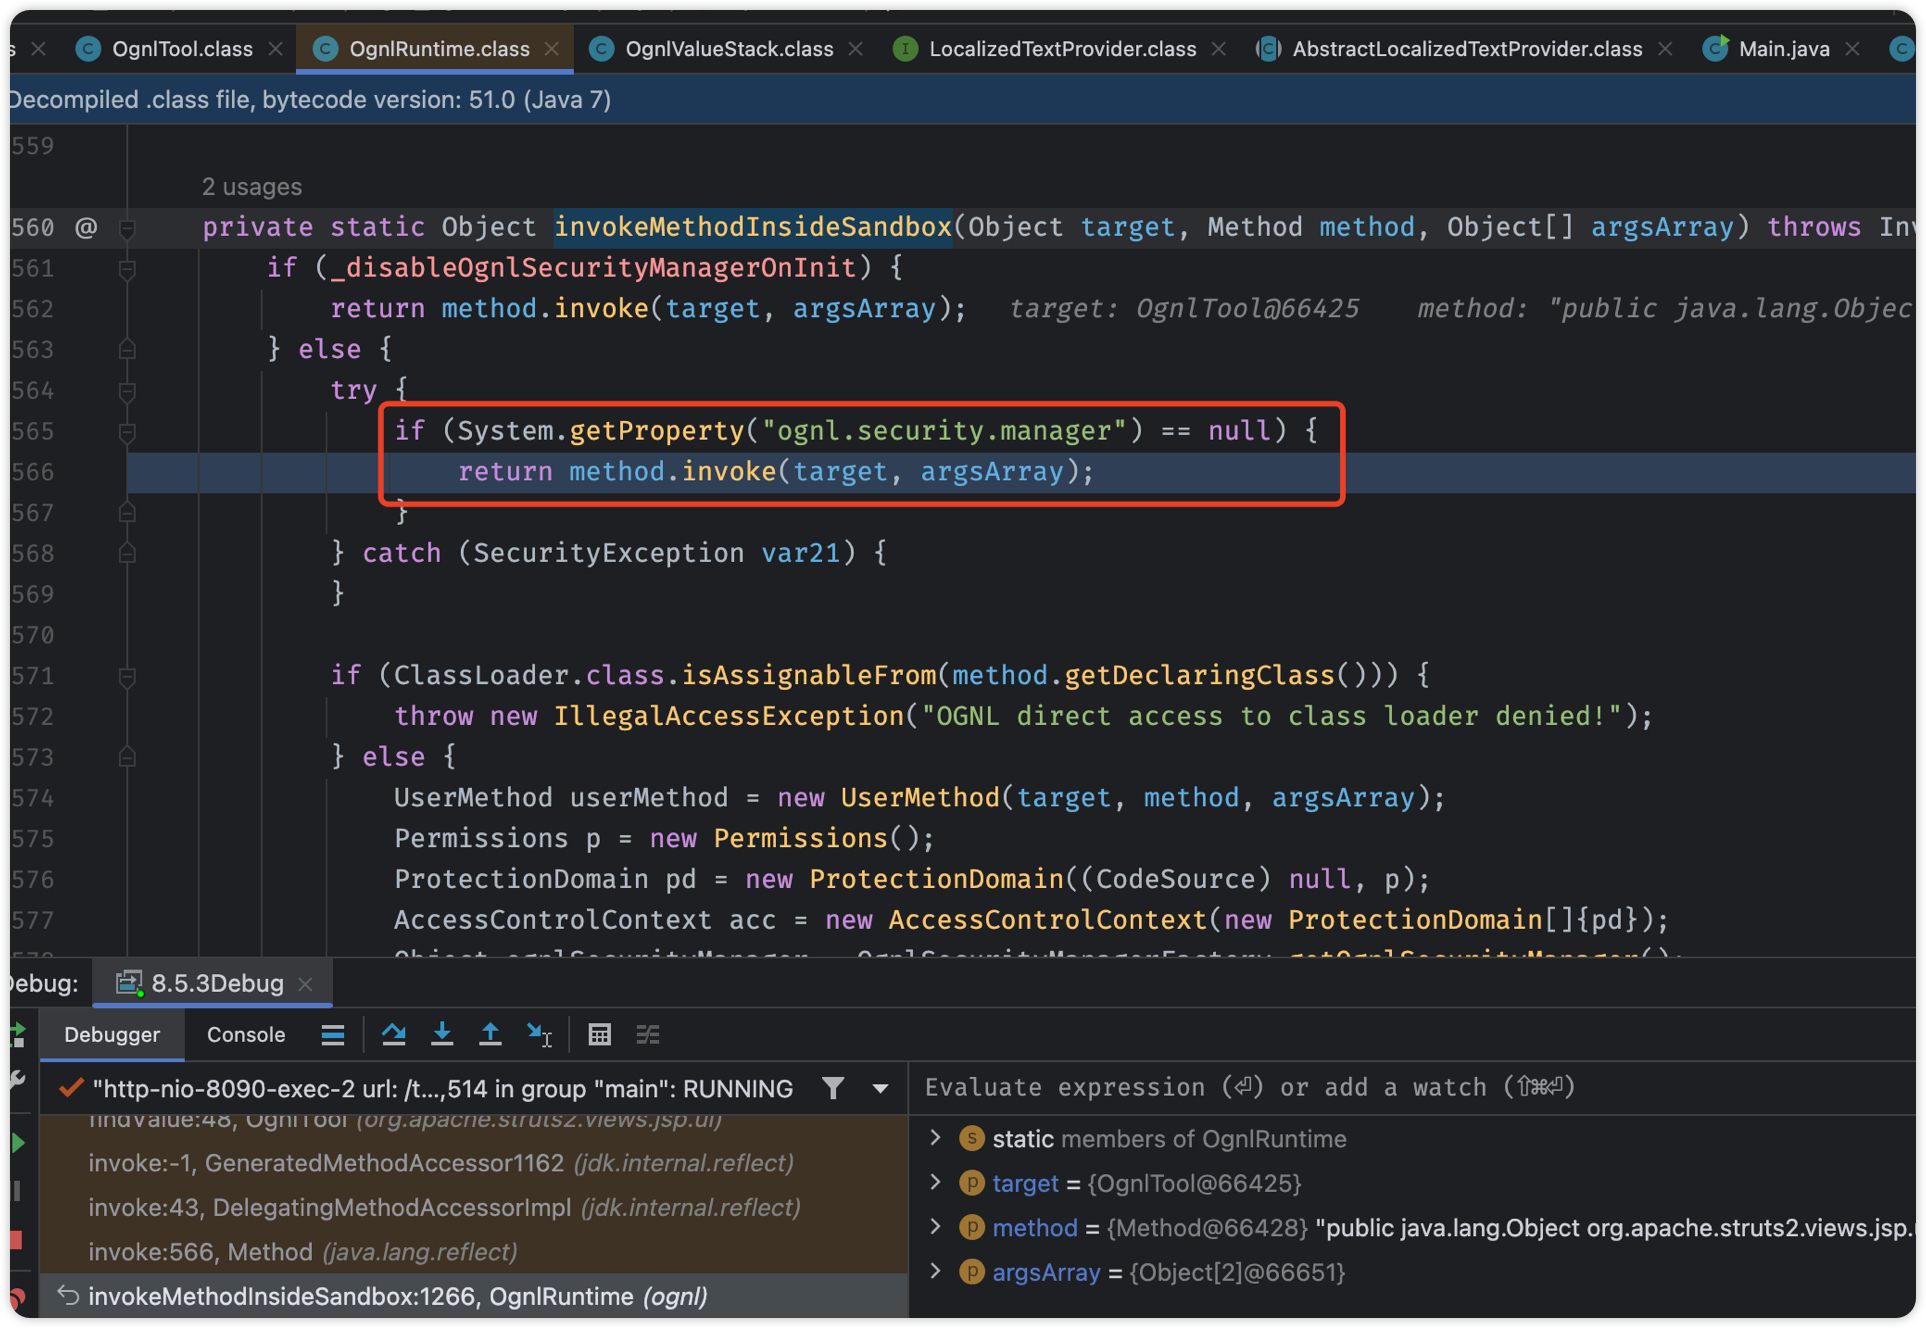Viewport: 1926px width, 1328px height.
Task: Click the fold toggle on line 568
Action: coord(127,553)
